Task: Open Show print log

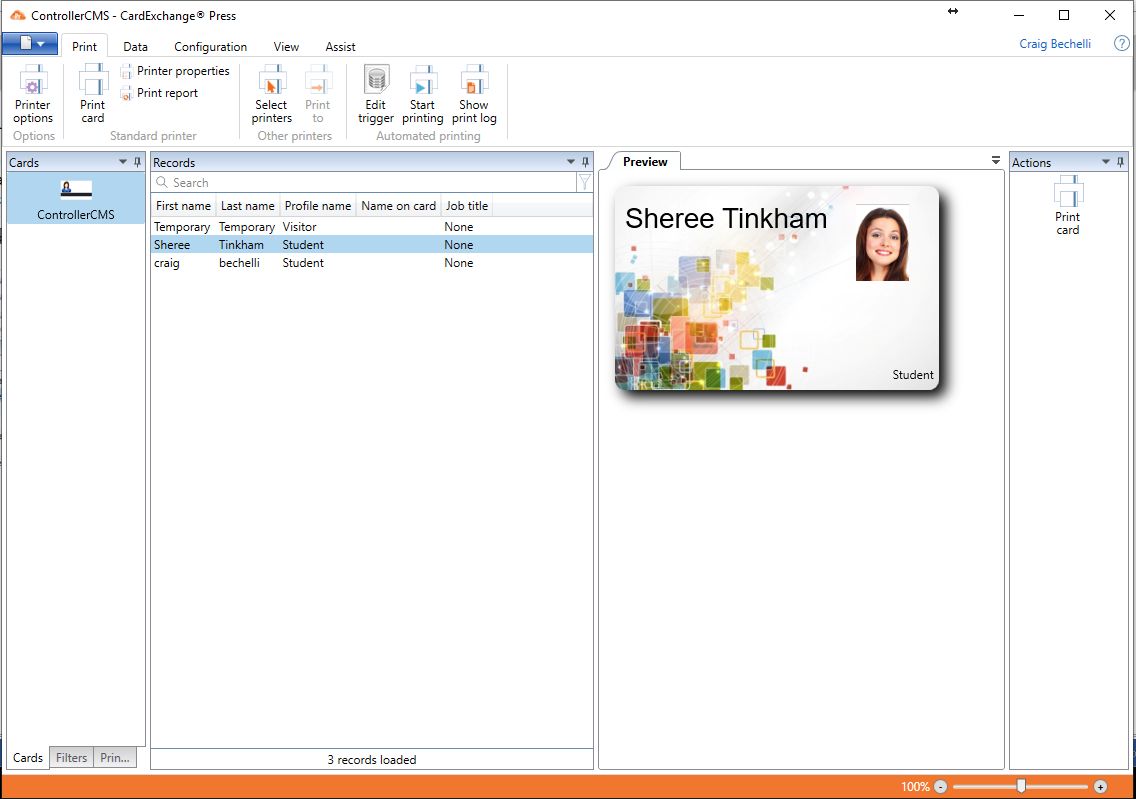Action: point(474,95)
